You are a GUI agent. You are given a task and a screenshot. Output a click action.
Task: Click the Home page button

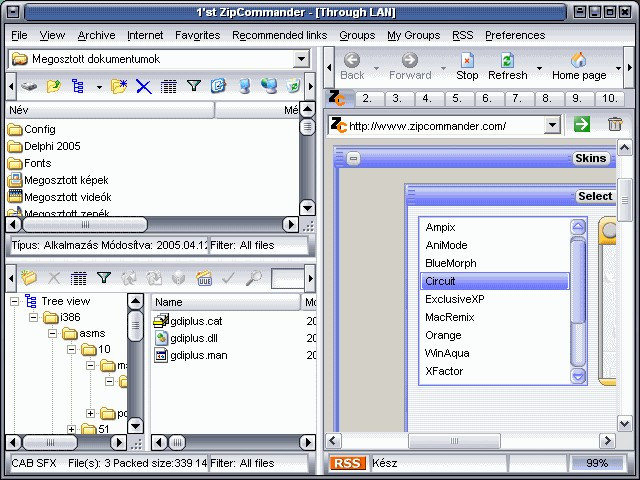(x=579, y=67)
